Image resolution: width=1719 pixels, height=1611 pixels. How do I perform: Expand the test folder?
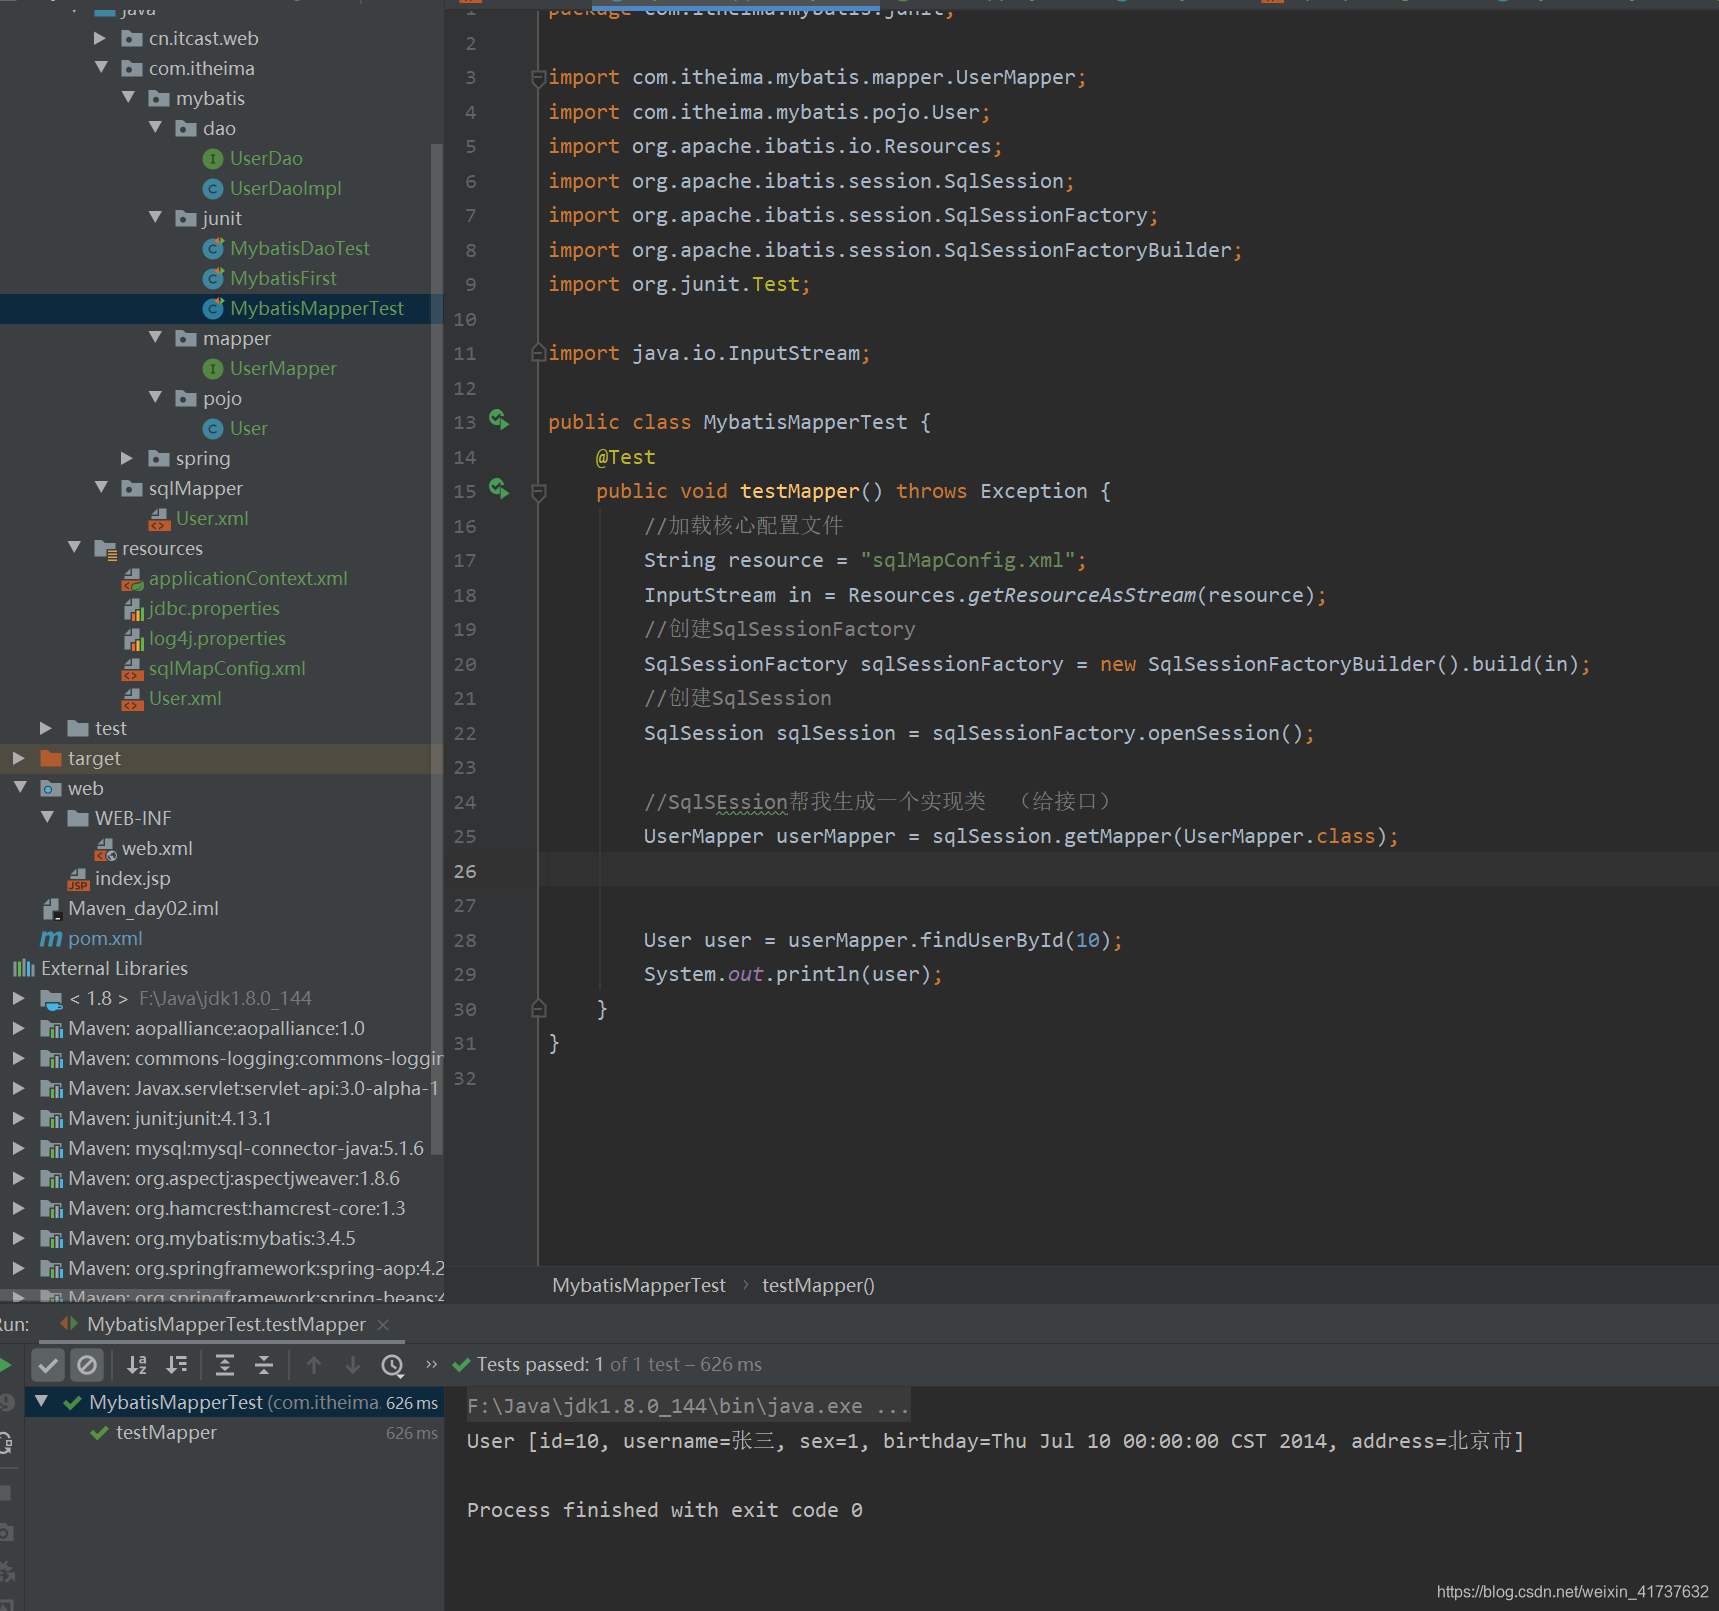pyautogui.click(x=47, y=728)
